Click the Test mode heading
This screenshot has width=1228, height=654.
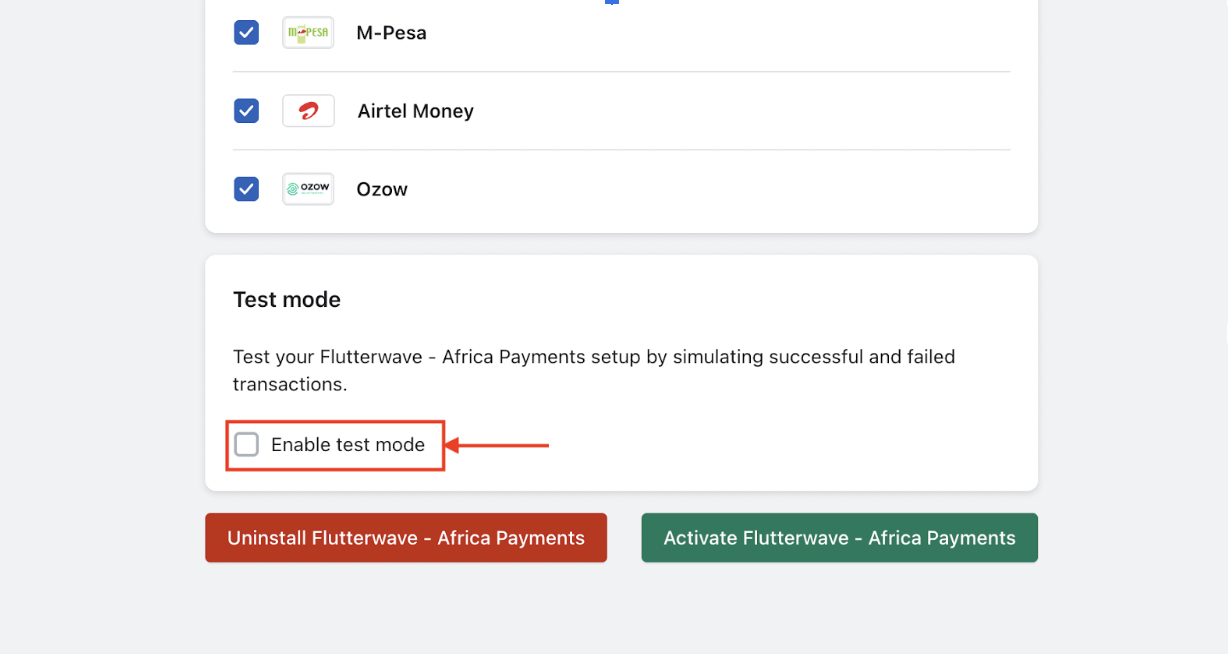tap(287, 299)
